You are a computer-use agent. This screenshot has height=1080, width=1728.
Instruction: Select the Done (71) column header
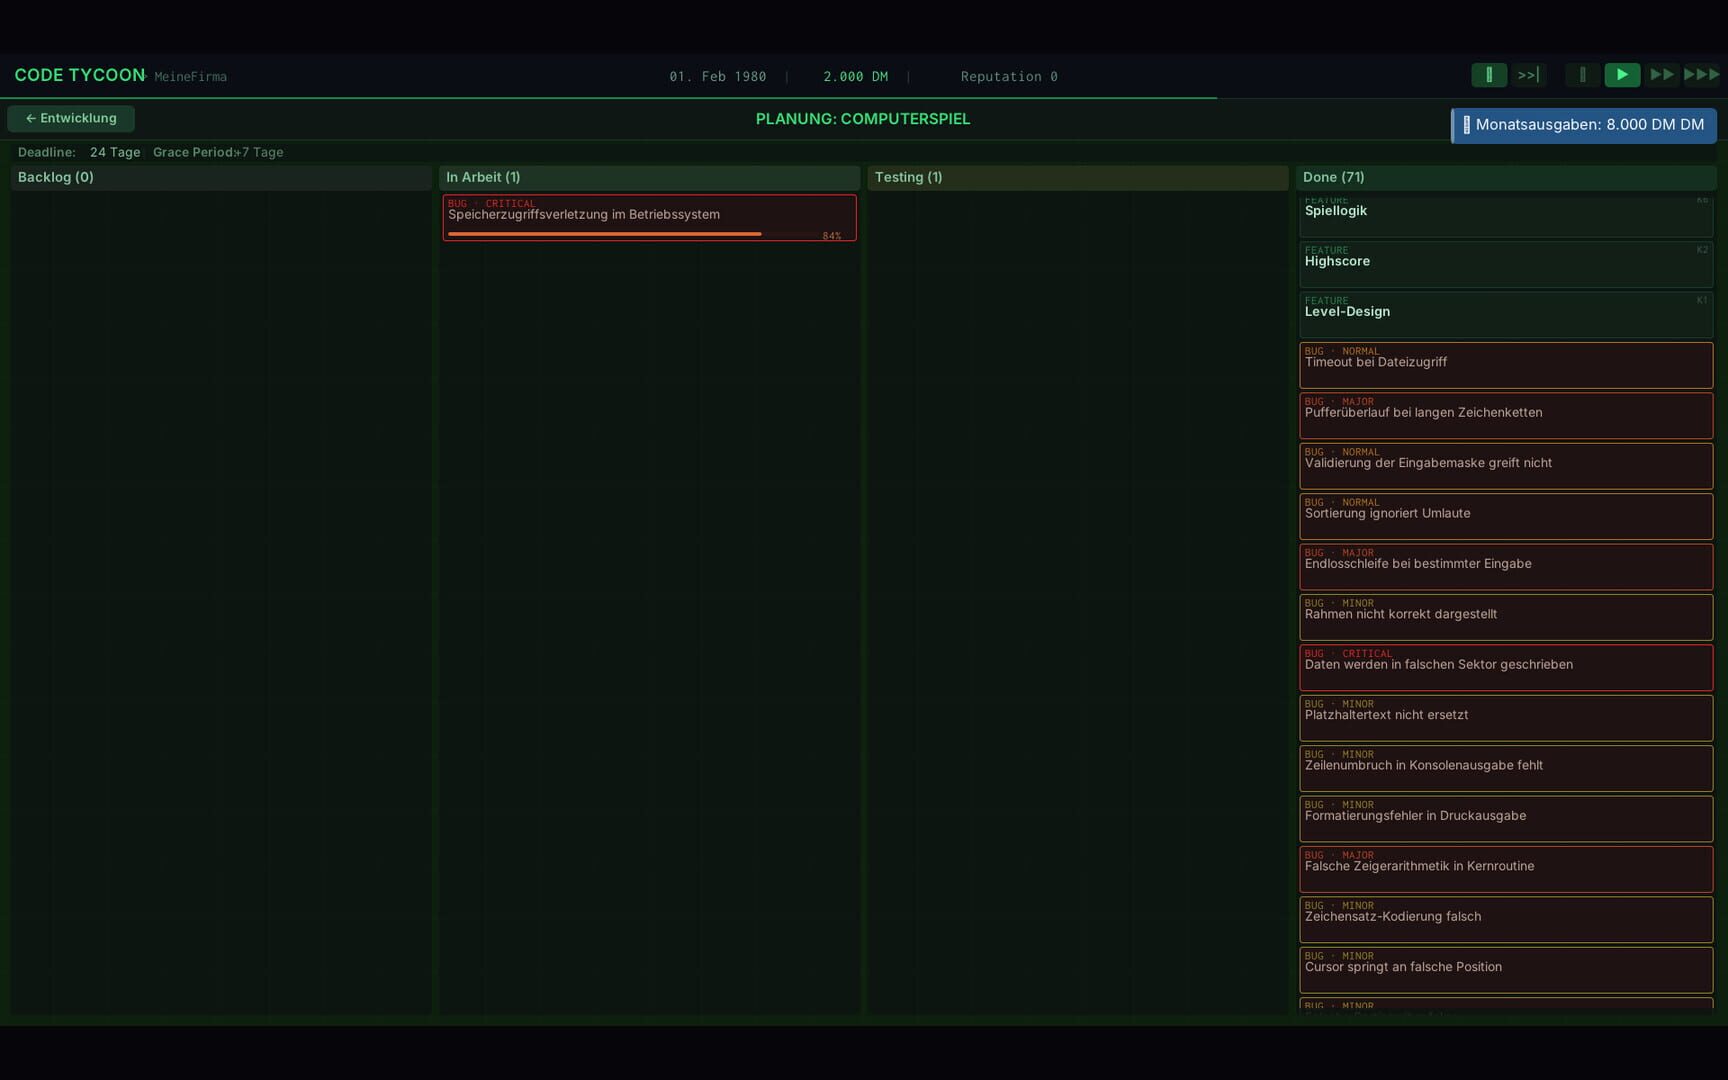click(1334, 177)
